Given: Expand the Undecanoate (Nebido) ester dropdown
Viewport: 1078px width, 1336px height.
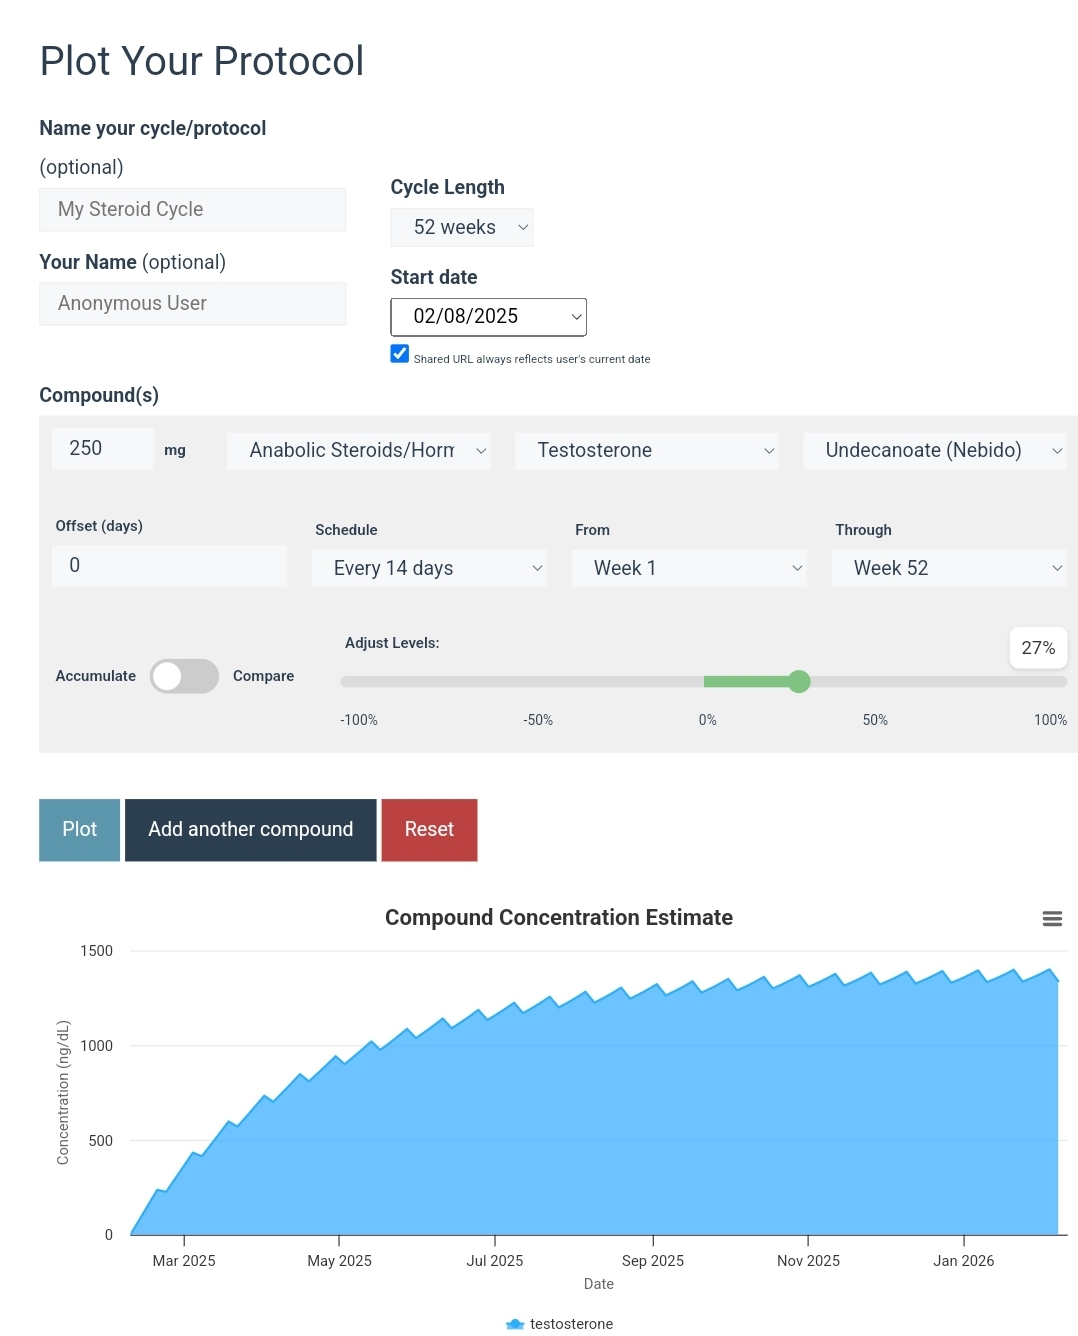Looking at the screenshot, I should point(934,451).
